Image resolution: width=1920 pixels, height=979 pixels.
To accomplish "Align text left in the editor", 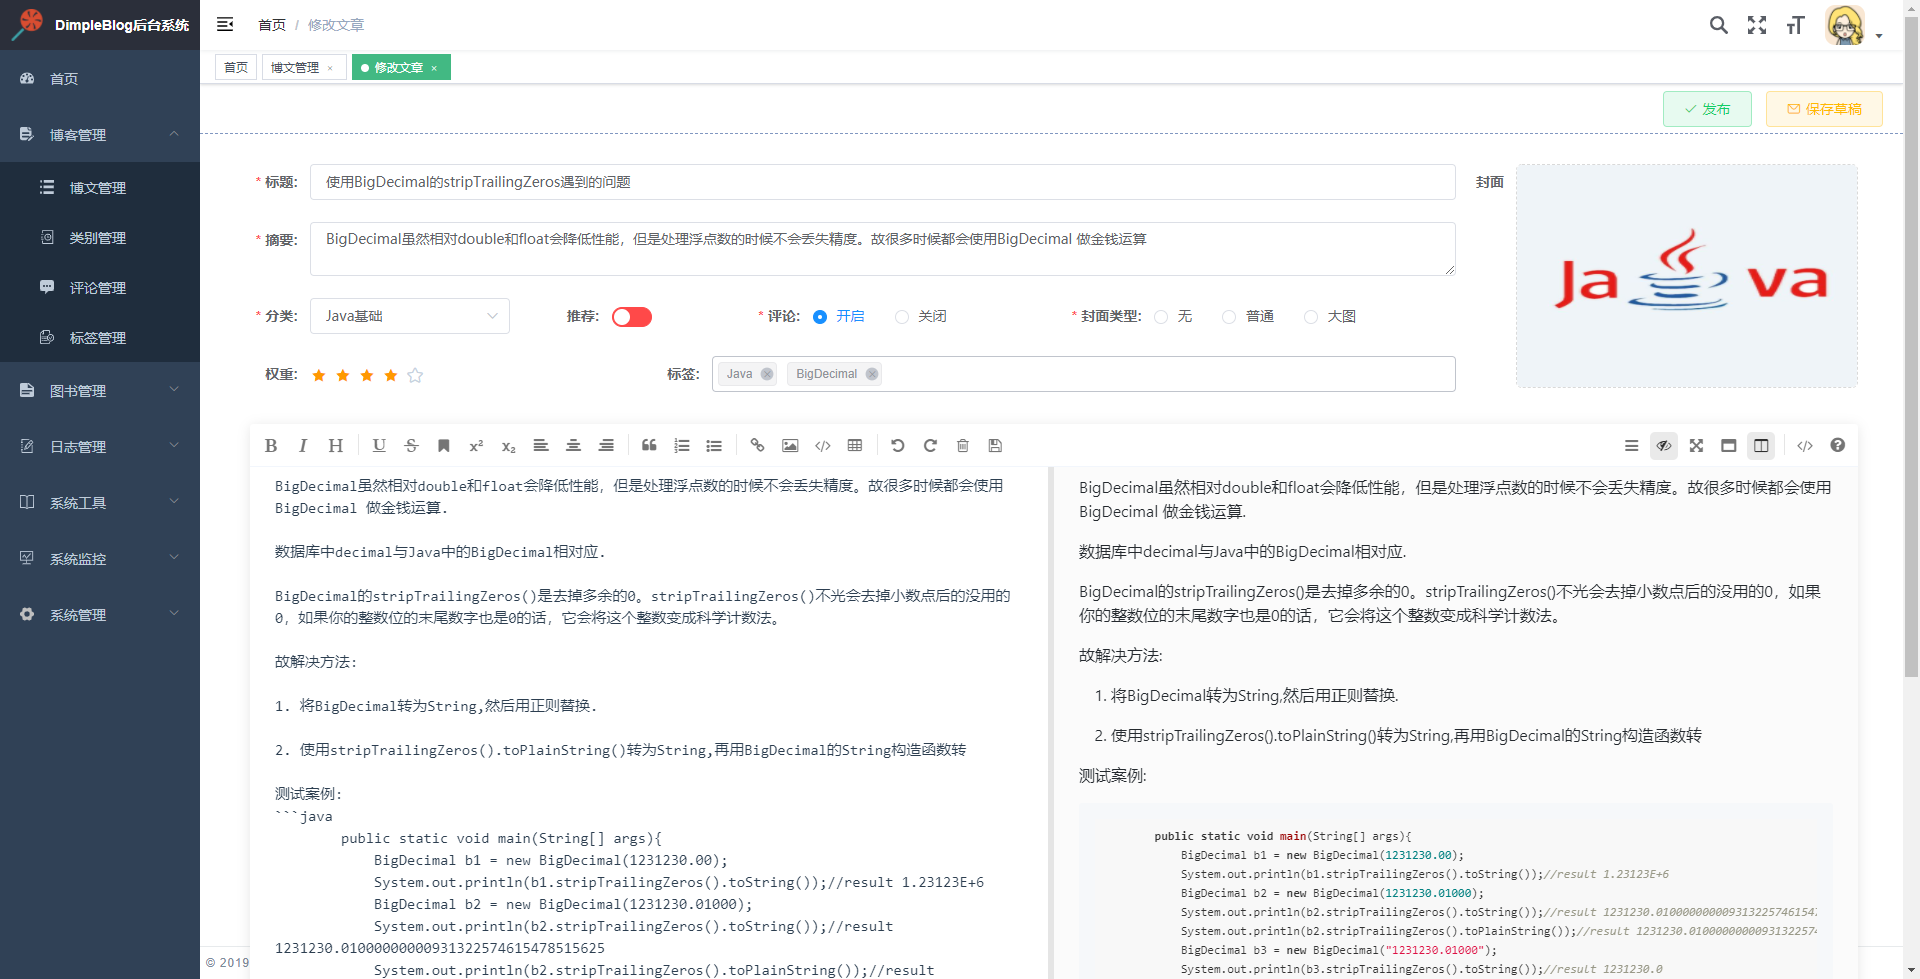I will point(541,446).
